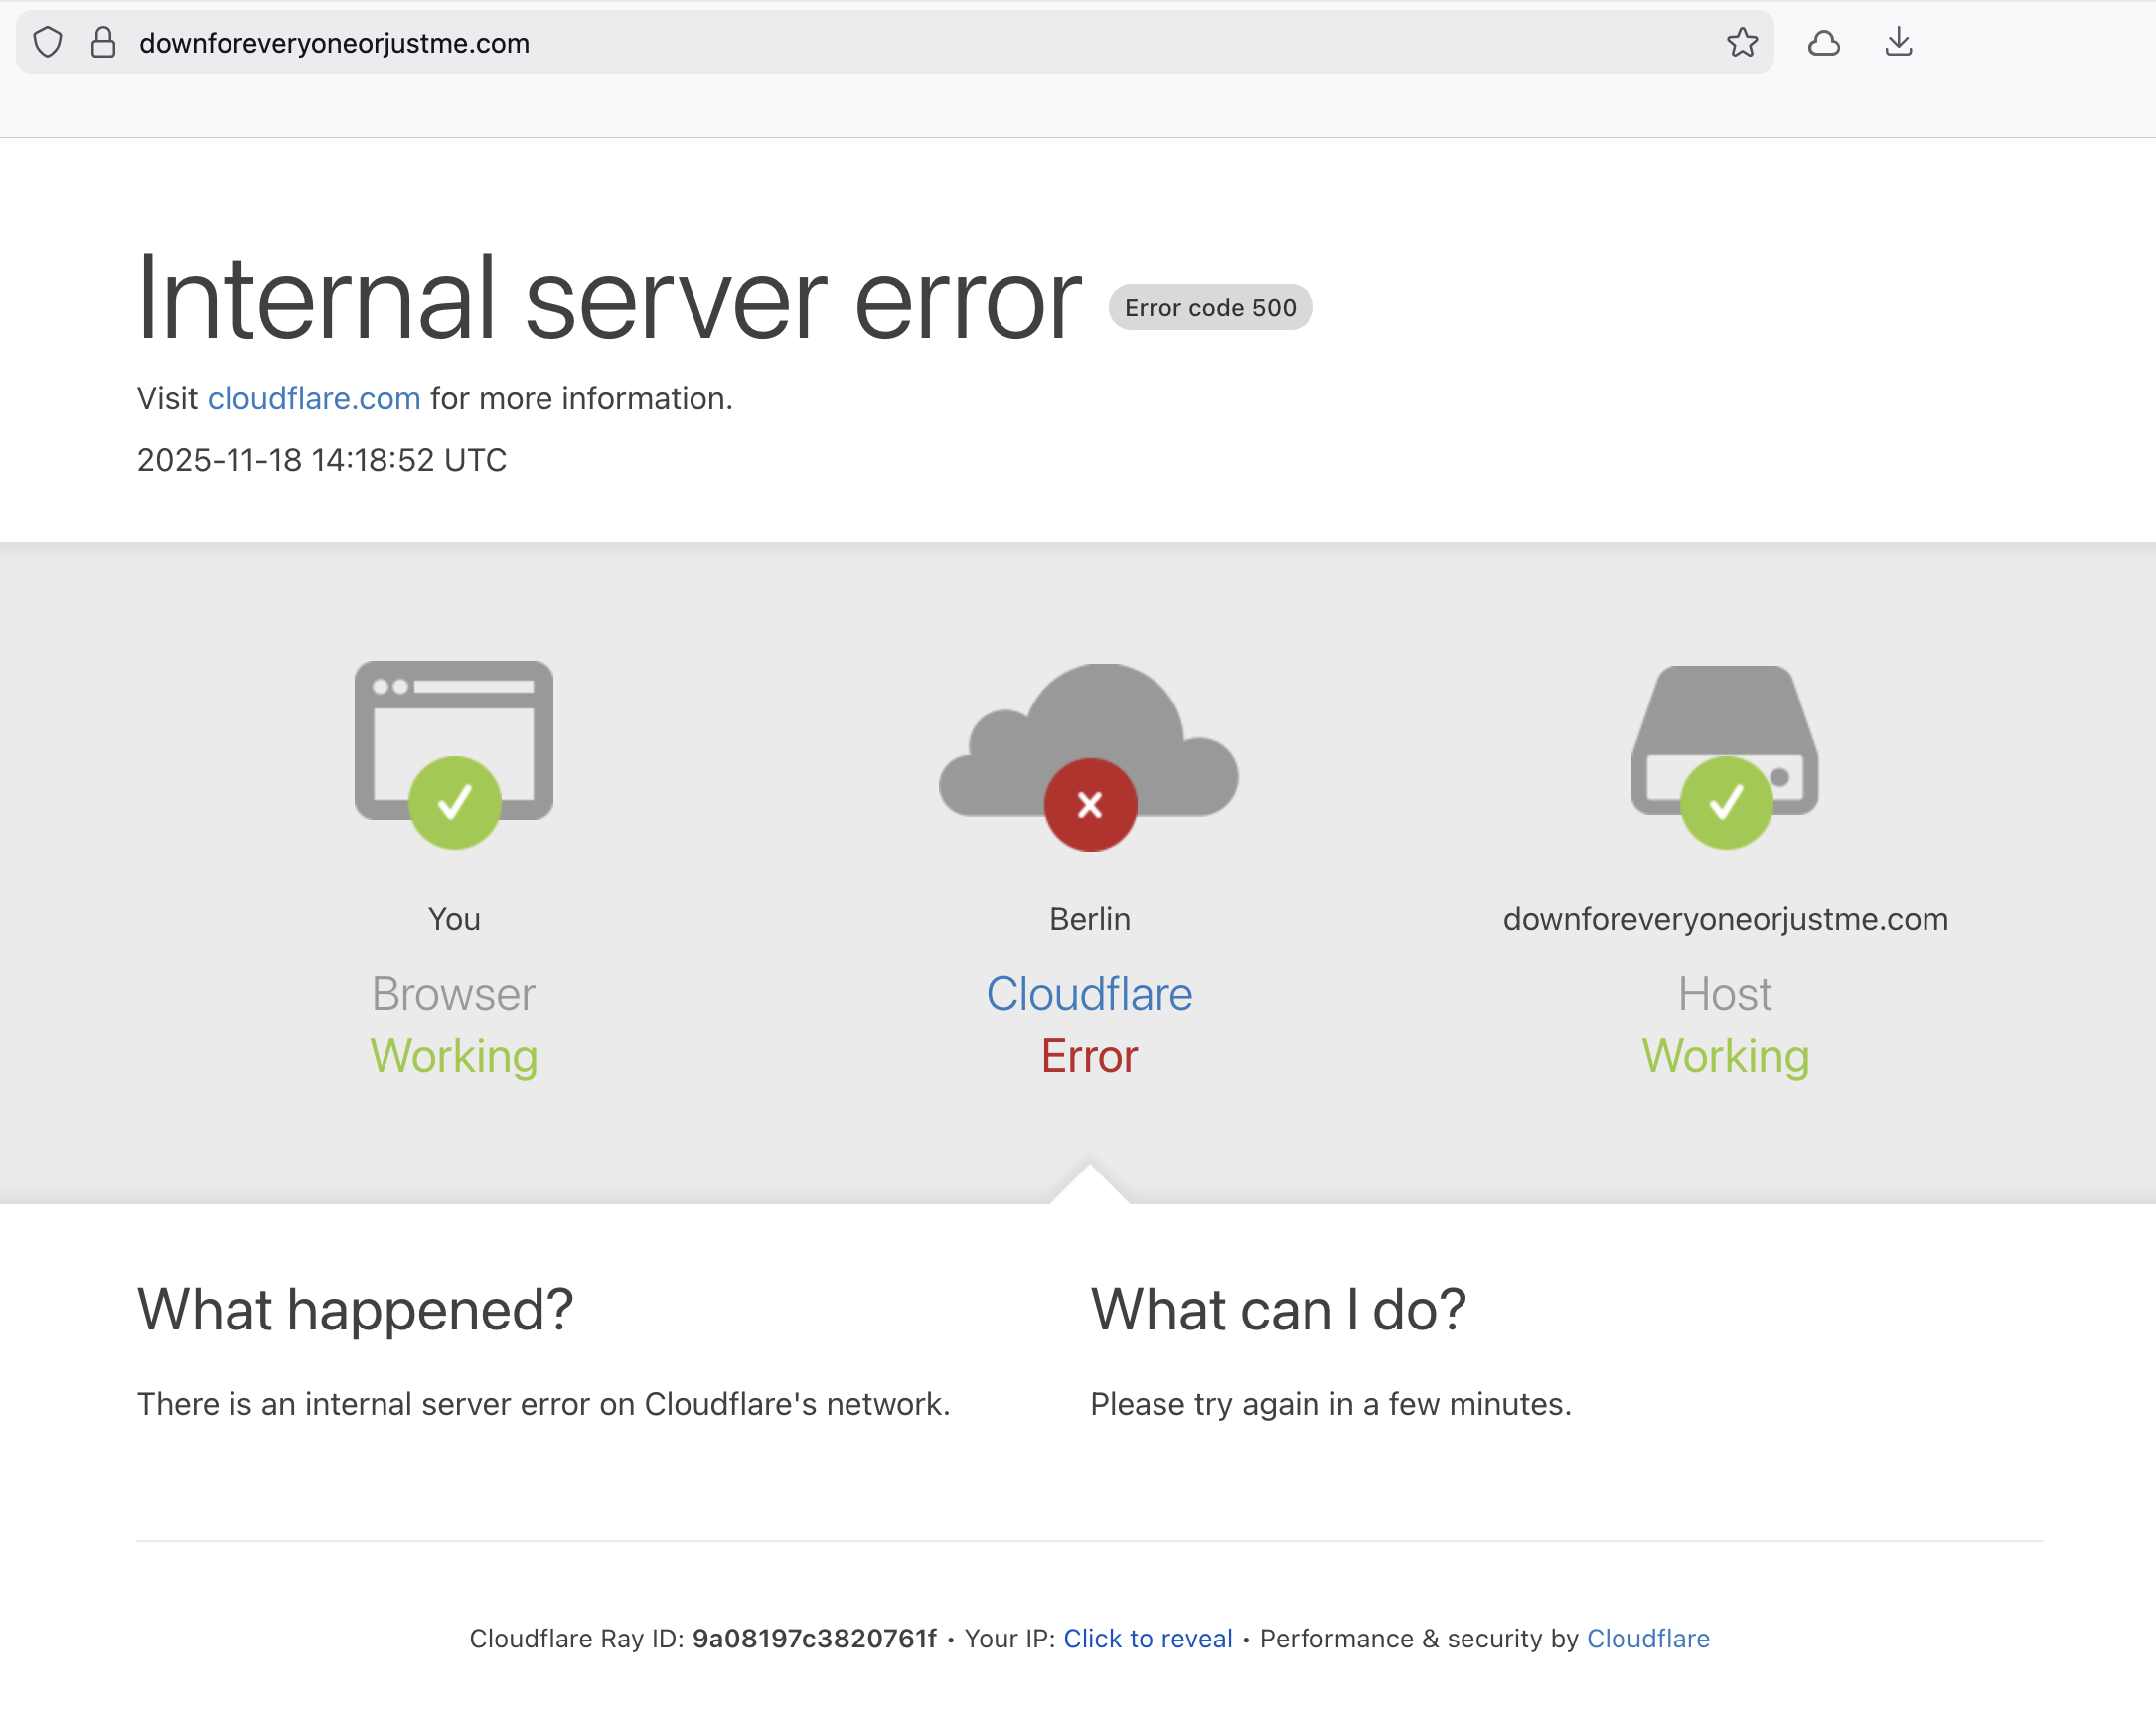
Task: Click the red Error status text
Action: (1088, 1056)
